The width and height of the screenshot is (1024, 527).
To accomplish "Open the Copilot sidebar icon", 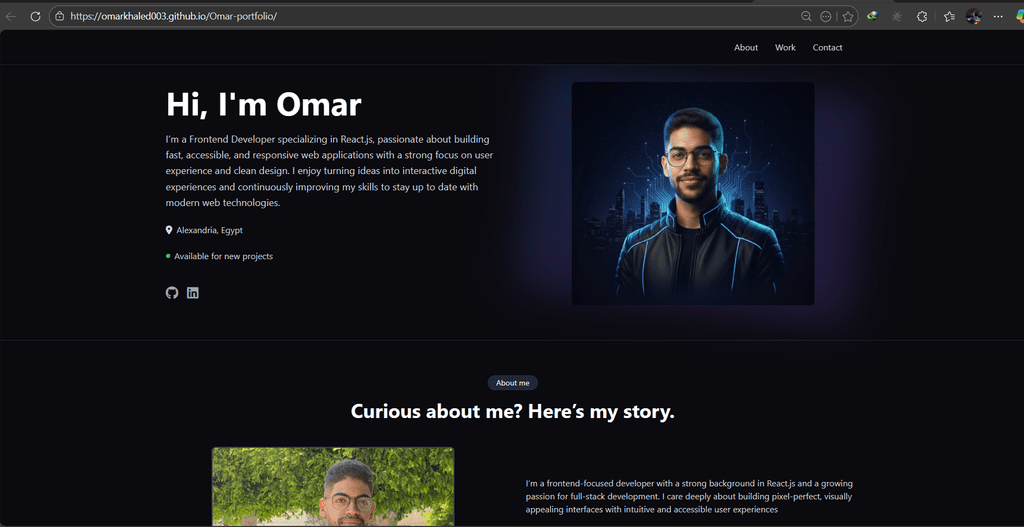I will click(1018, 16).
